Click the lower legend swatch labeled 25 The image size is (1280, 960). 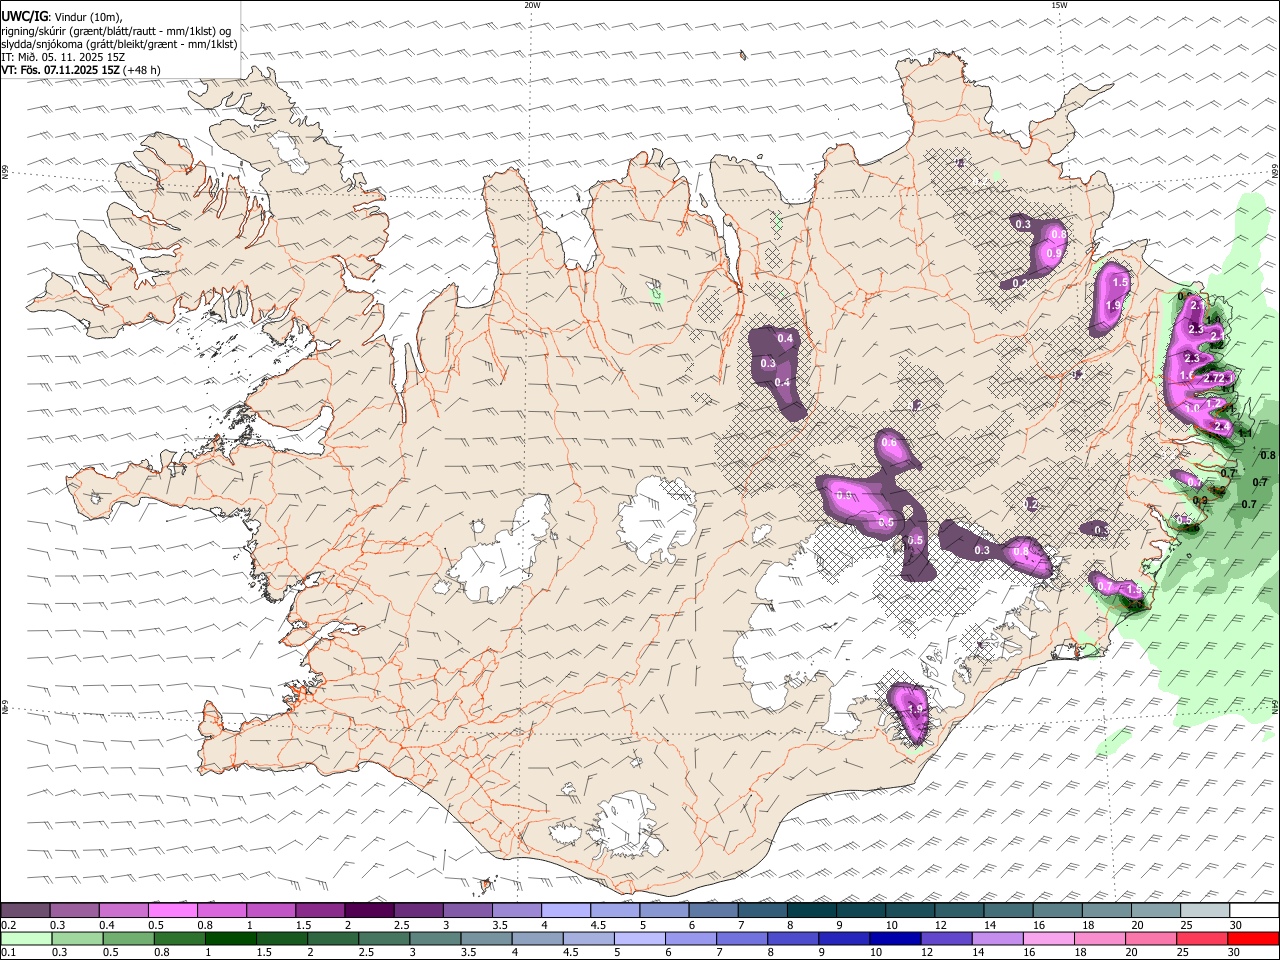[1201, 939]
